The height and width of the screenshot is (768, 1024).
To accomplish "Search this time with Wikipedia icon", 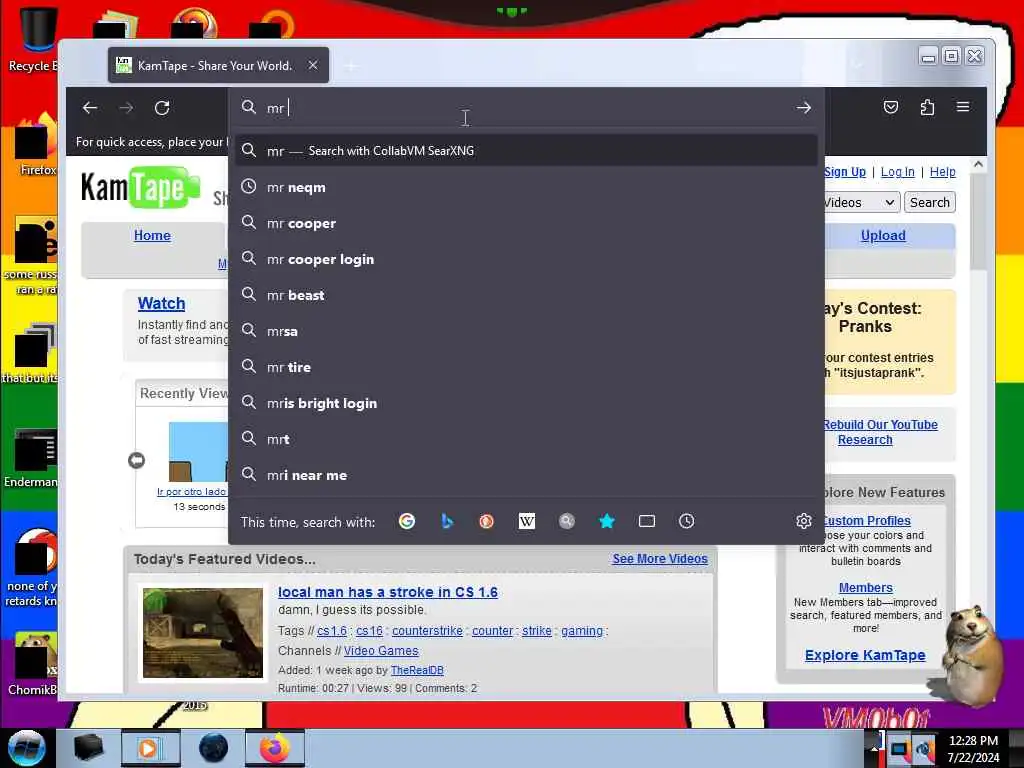I will point(526,521).
